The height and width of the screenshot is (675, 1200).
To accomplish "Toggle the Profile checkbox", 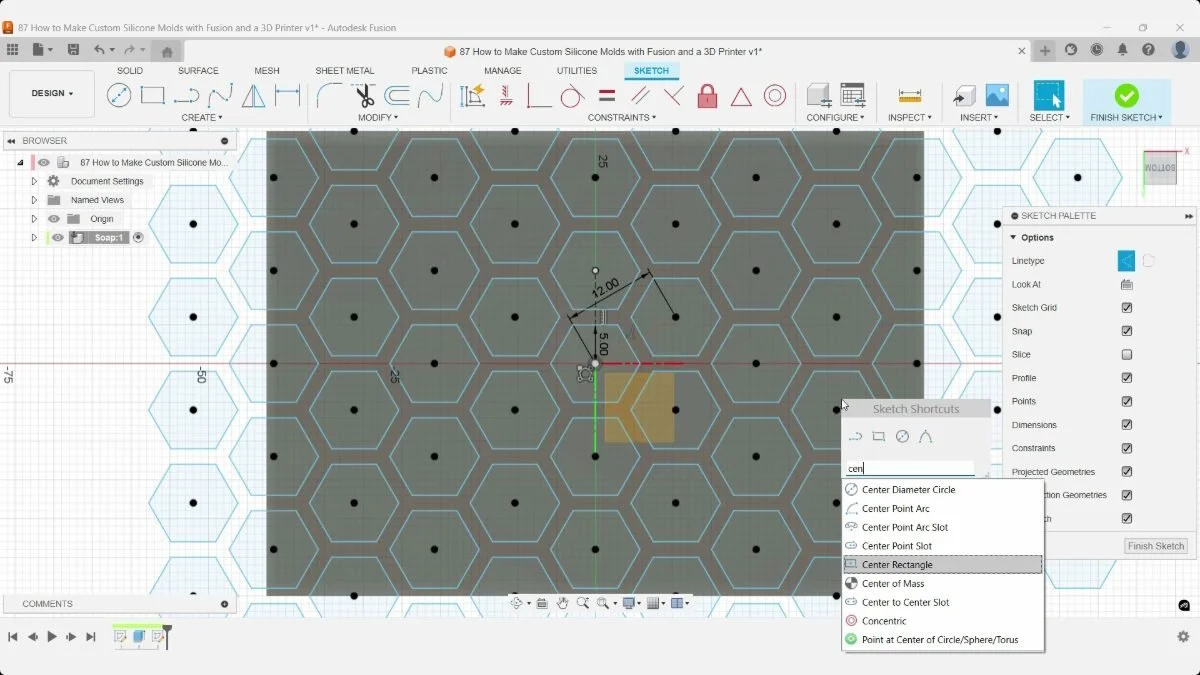I will [x=1127, y=378].
